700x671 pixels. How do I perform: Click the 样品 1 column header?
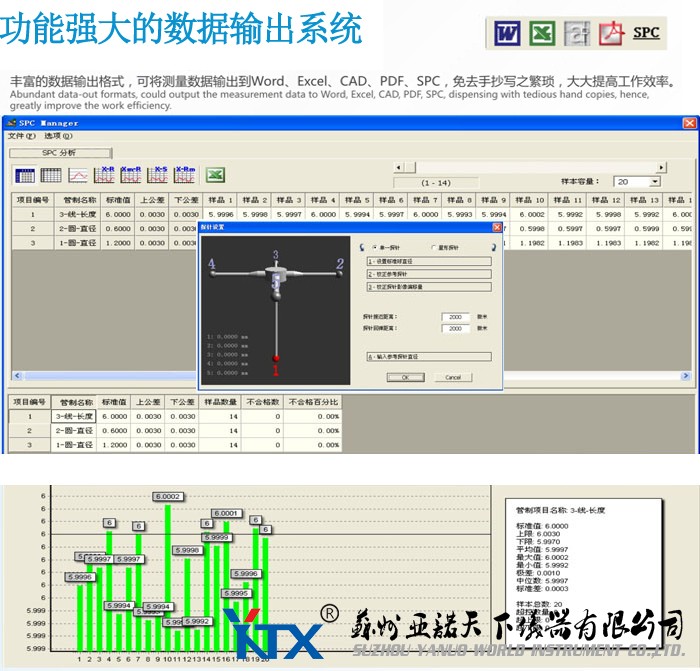coord(221,200)
